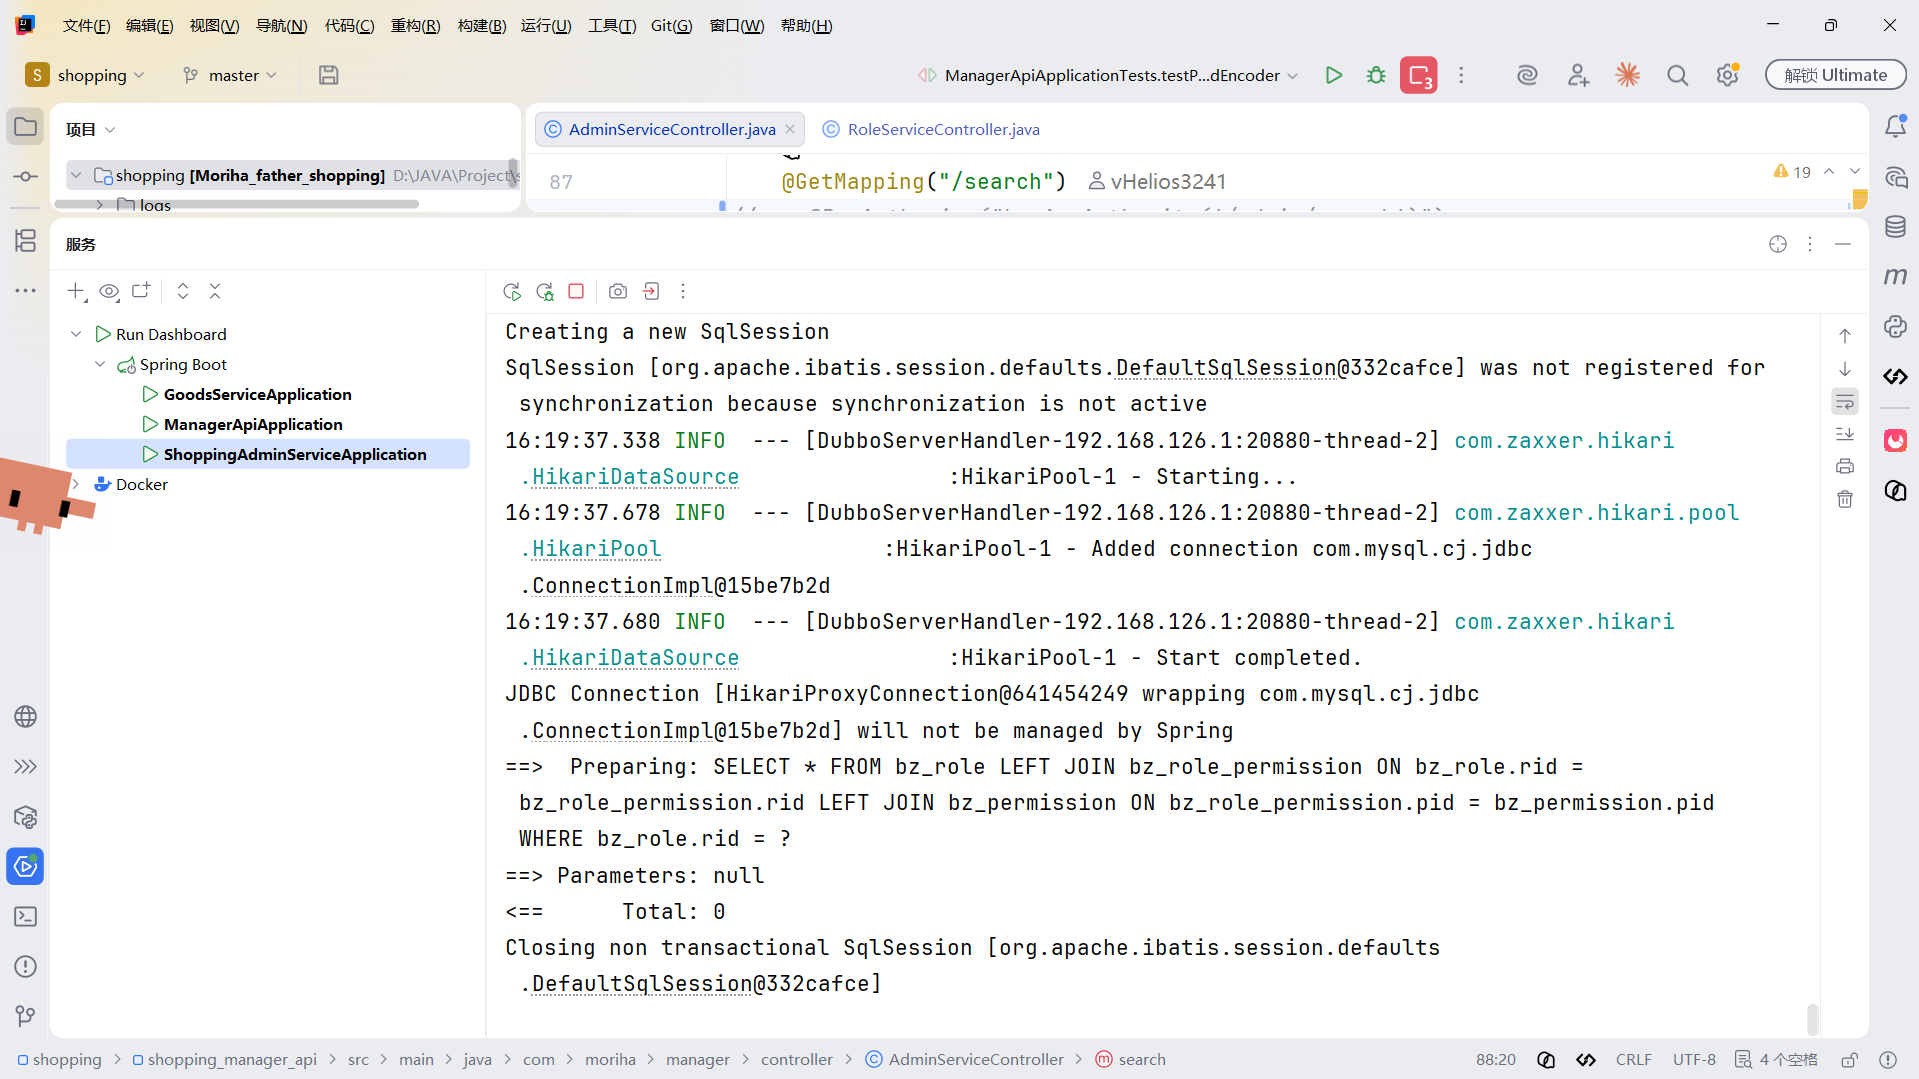Select the ManagerApiApplication service
This screenshot has height=1079, width=1919.
coord(253,424)
